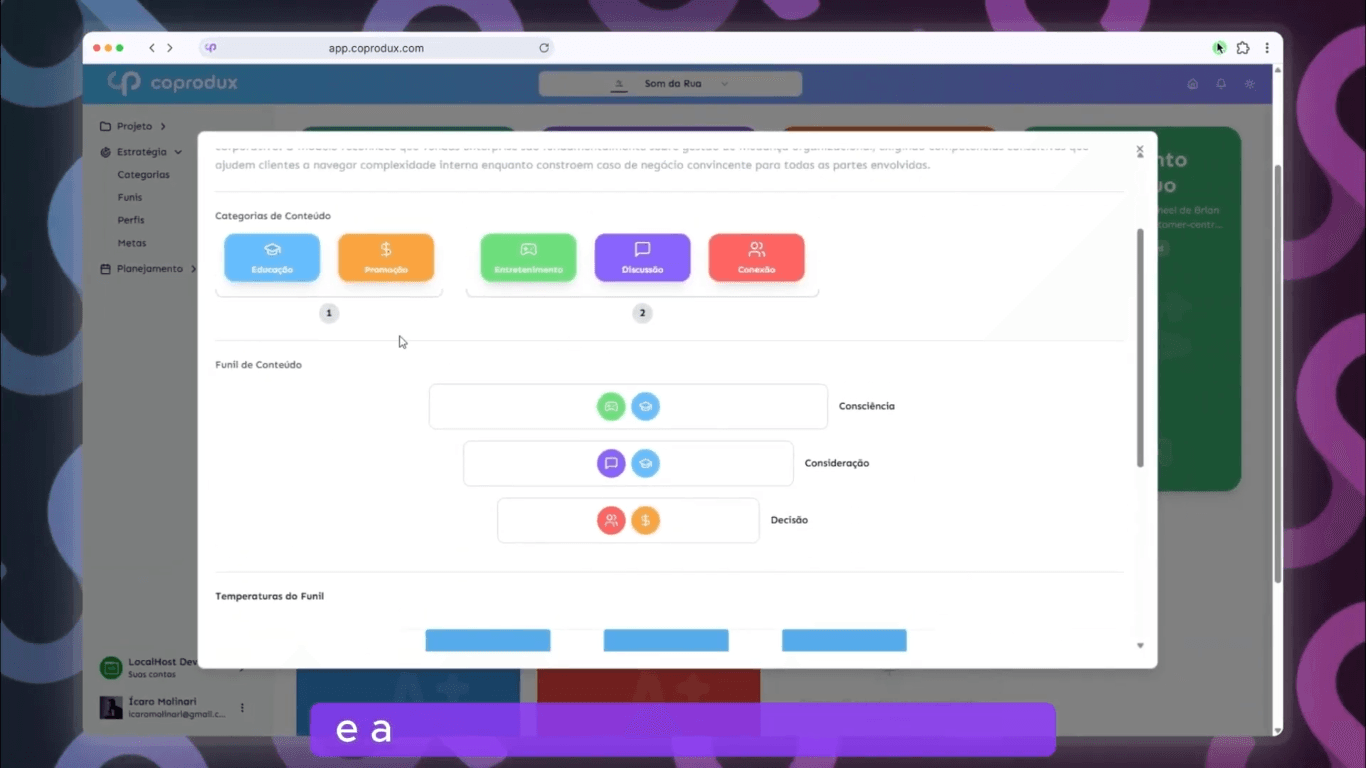Open the LocalHost Dev account switcher
1366x768 pixels.
pos(171,668)
